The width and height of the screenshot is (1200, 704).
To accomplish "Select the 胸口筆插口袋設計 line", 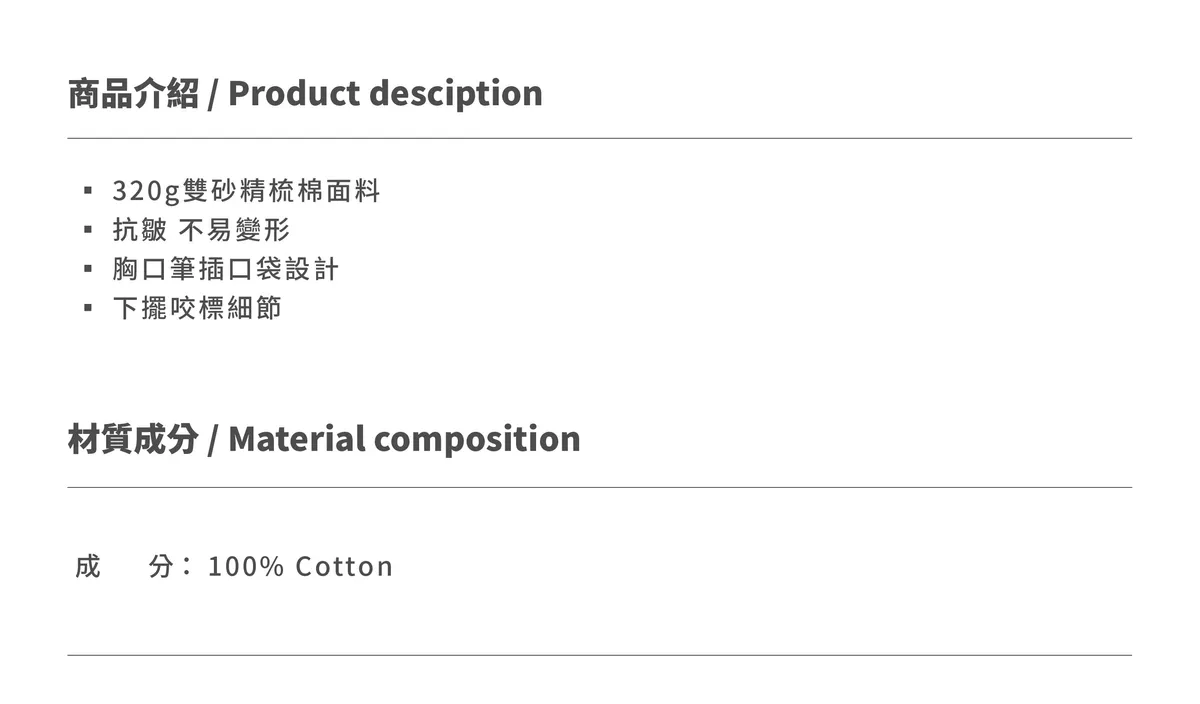I will click(225, 269).
